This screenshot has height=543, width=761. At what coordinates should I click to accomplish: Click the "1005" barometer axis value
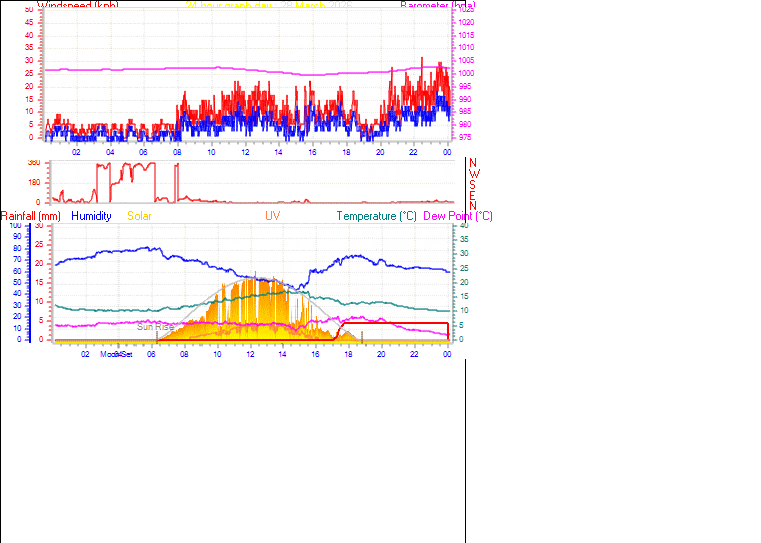466,60
